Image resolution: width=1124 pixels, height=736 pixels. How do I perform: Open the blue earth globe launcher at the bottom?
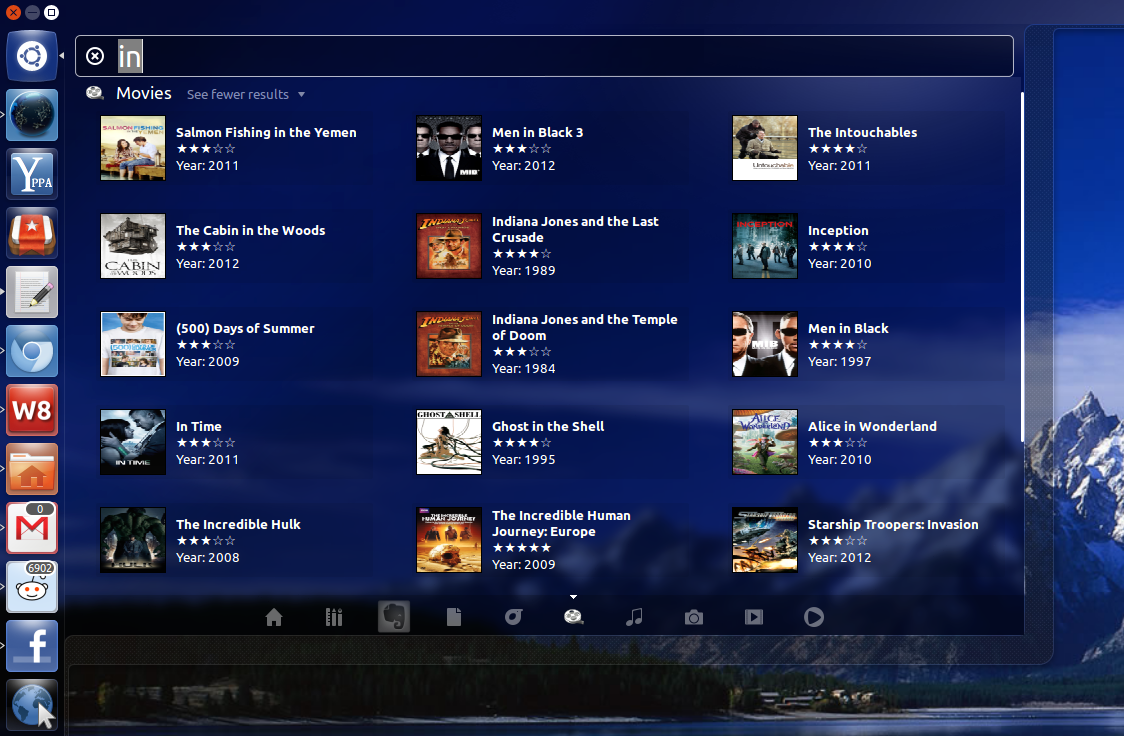click(x=32, y=705)
